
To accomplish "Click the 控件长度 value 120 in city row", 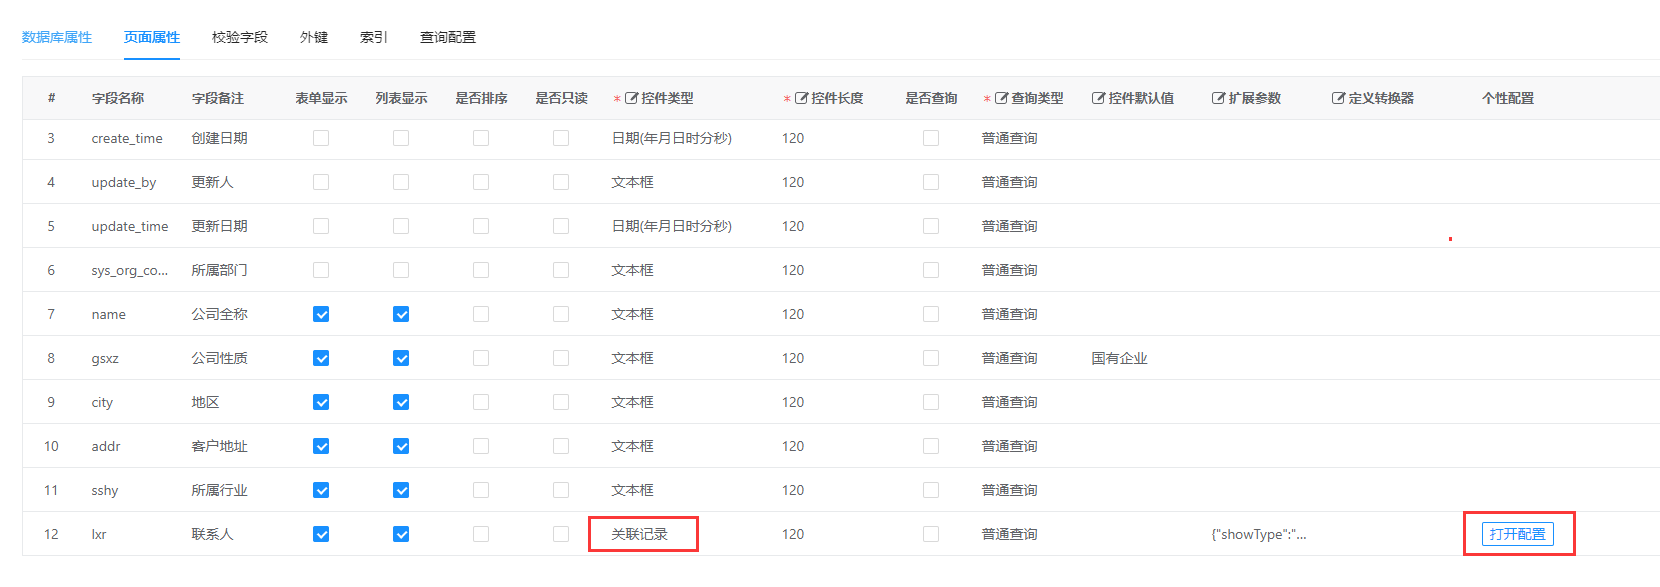I will click(793, 402).
